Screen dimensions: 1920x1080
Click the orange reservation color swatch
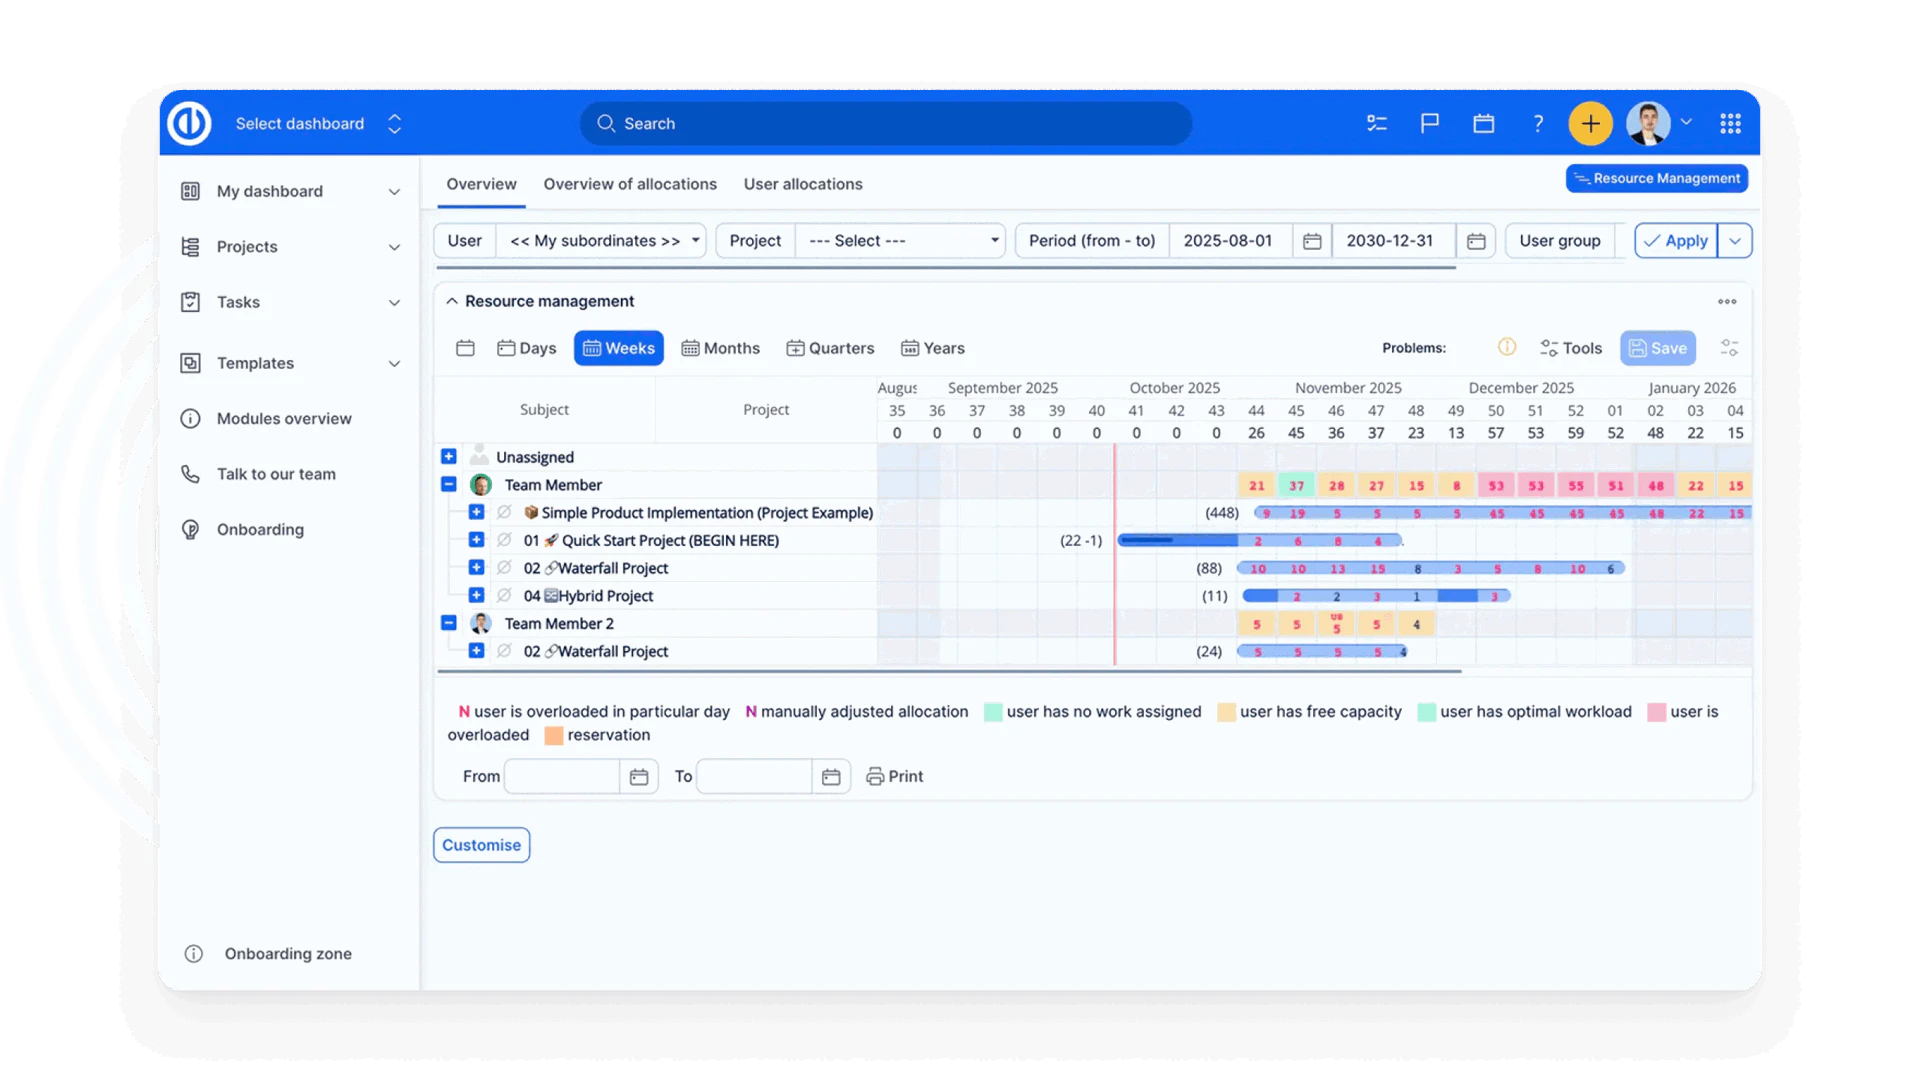tap(555, 735)
